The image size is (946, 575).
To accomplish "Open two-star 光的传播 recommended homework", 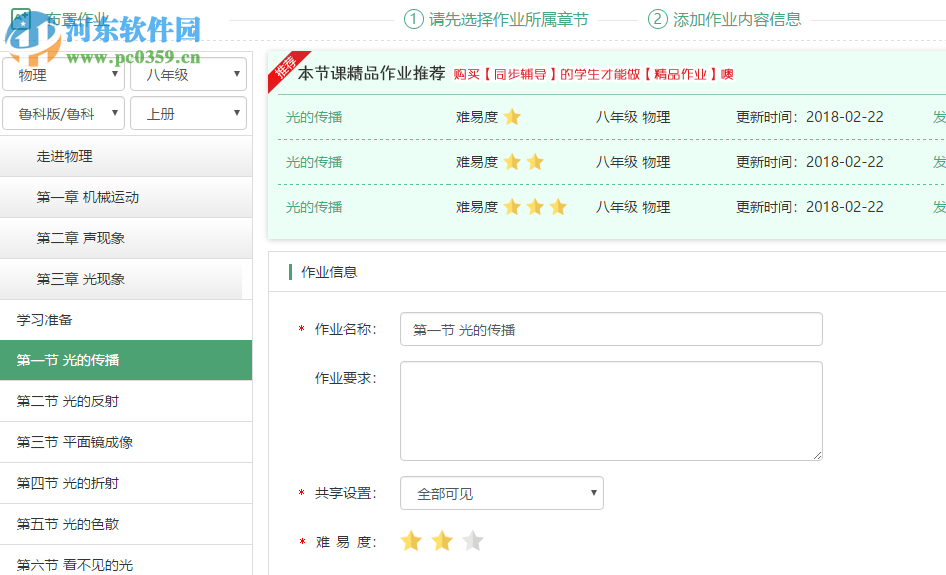I will 314,162.
